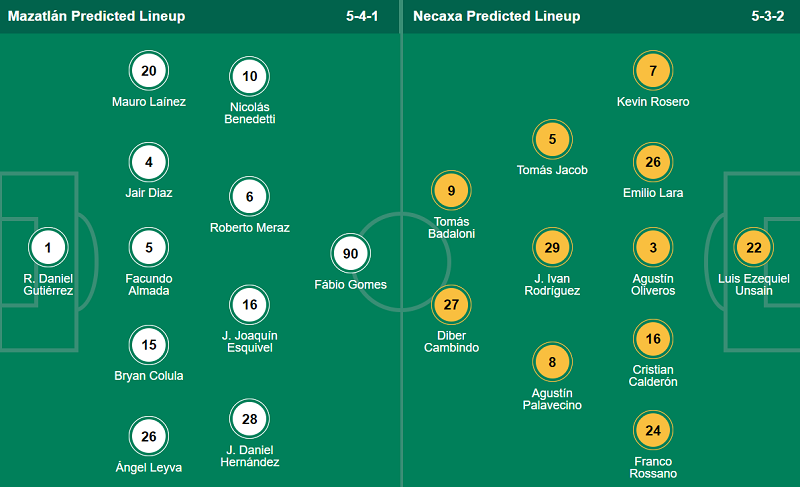Select Bryan Colula's number 15 badge
The width and height of the screenshot is (800, 487).
click(x=149, y=345)
